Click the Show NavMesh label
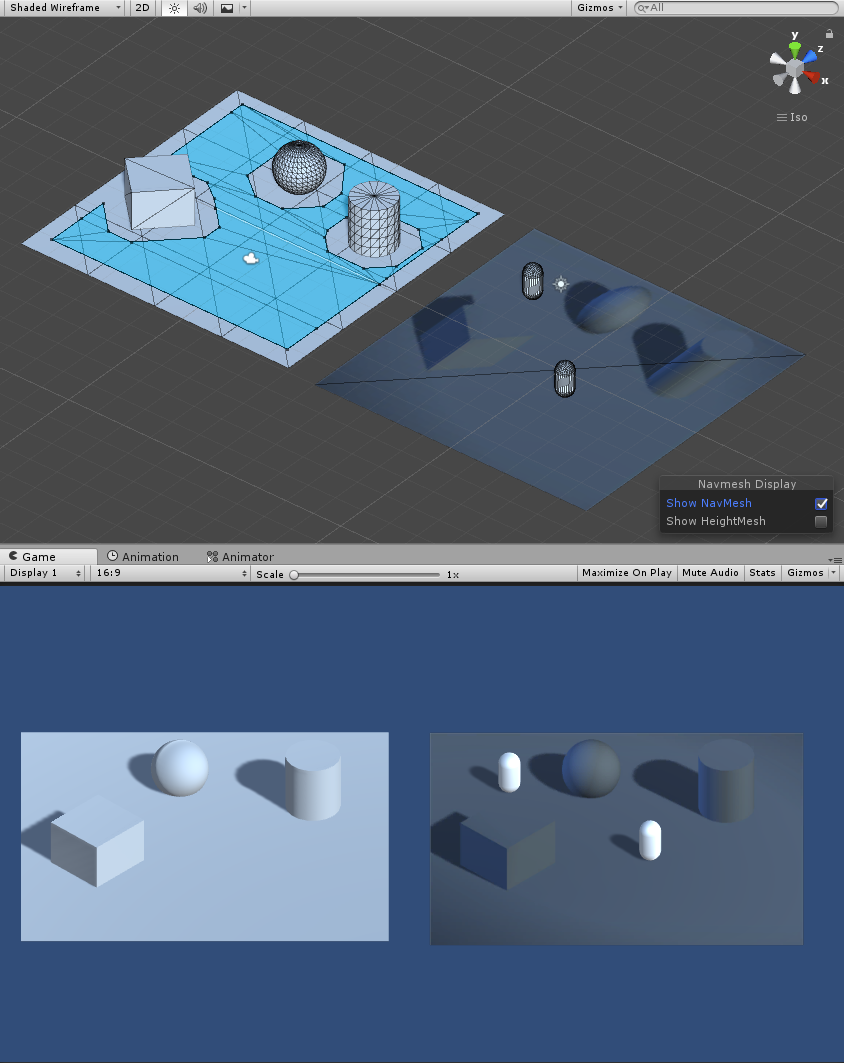The image size is (844, 1063). 708,503
